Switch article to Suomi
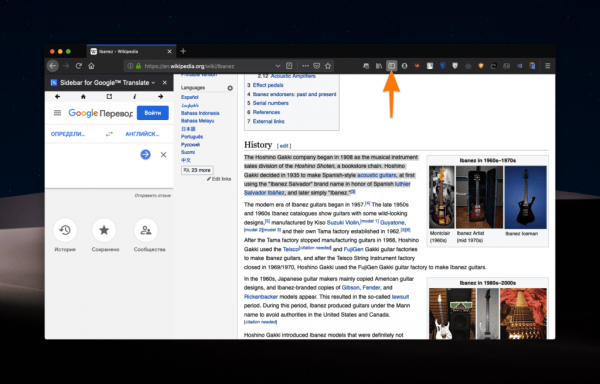The image size is (600, 384). pos(188,152)
